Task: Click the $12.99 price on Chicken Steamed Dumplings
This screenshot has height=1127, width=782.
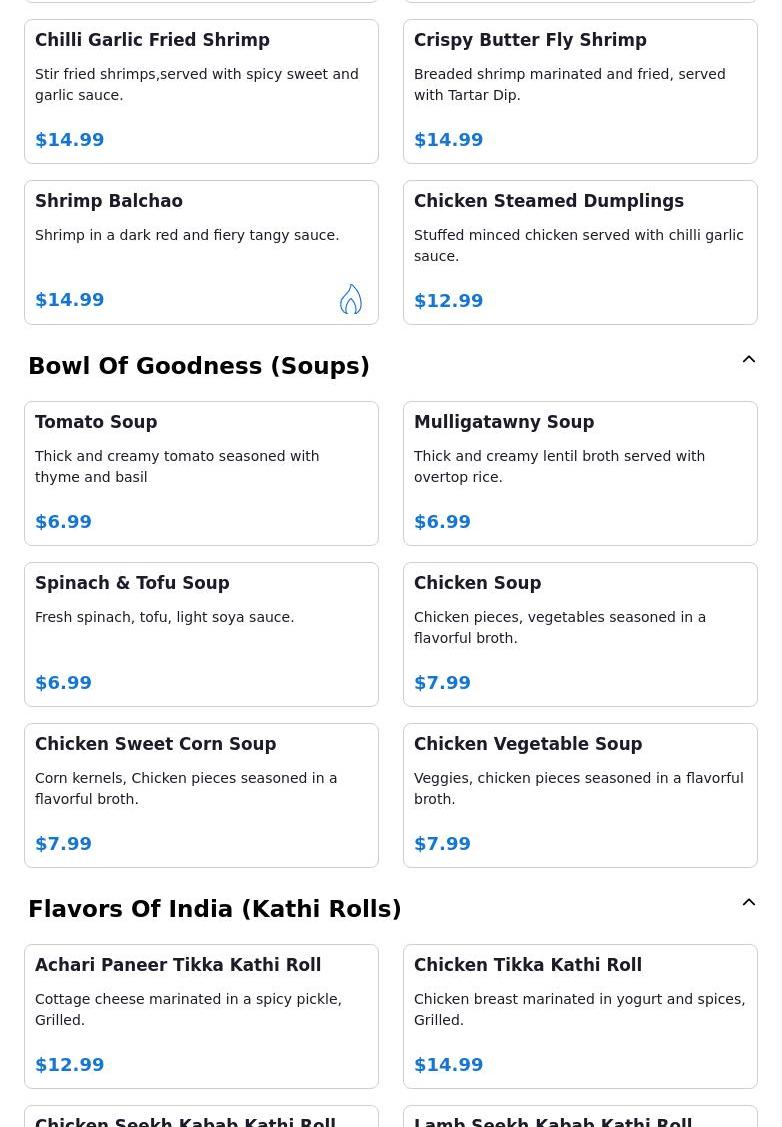Action: [x=448, y=301]
